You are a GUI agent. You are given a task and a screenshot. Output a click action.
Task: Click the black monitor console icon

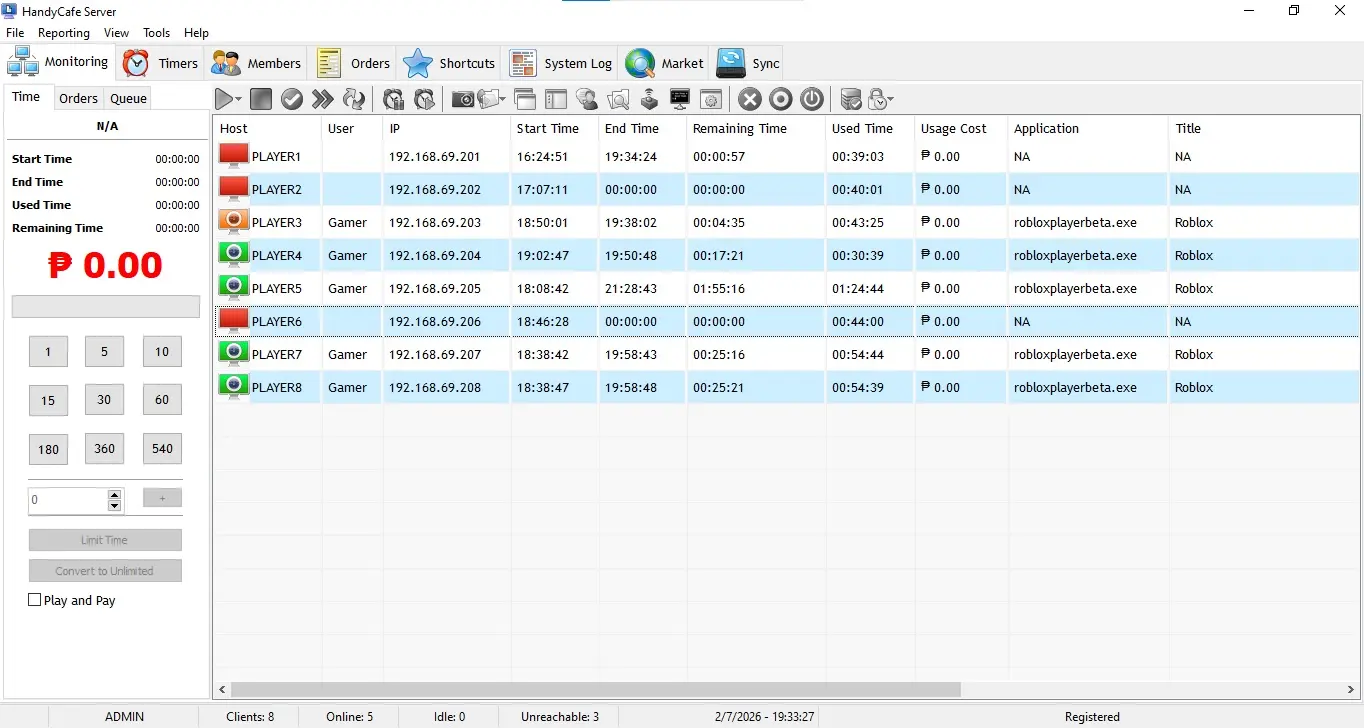(x=680, y=99)
